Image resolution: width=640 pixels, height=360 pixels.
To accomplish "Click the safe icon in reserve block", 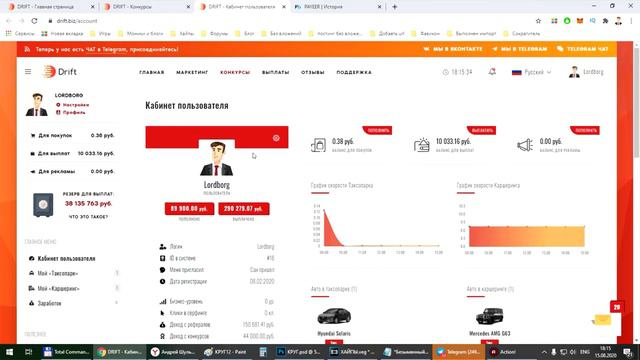I will coord(43,204).
